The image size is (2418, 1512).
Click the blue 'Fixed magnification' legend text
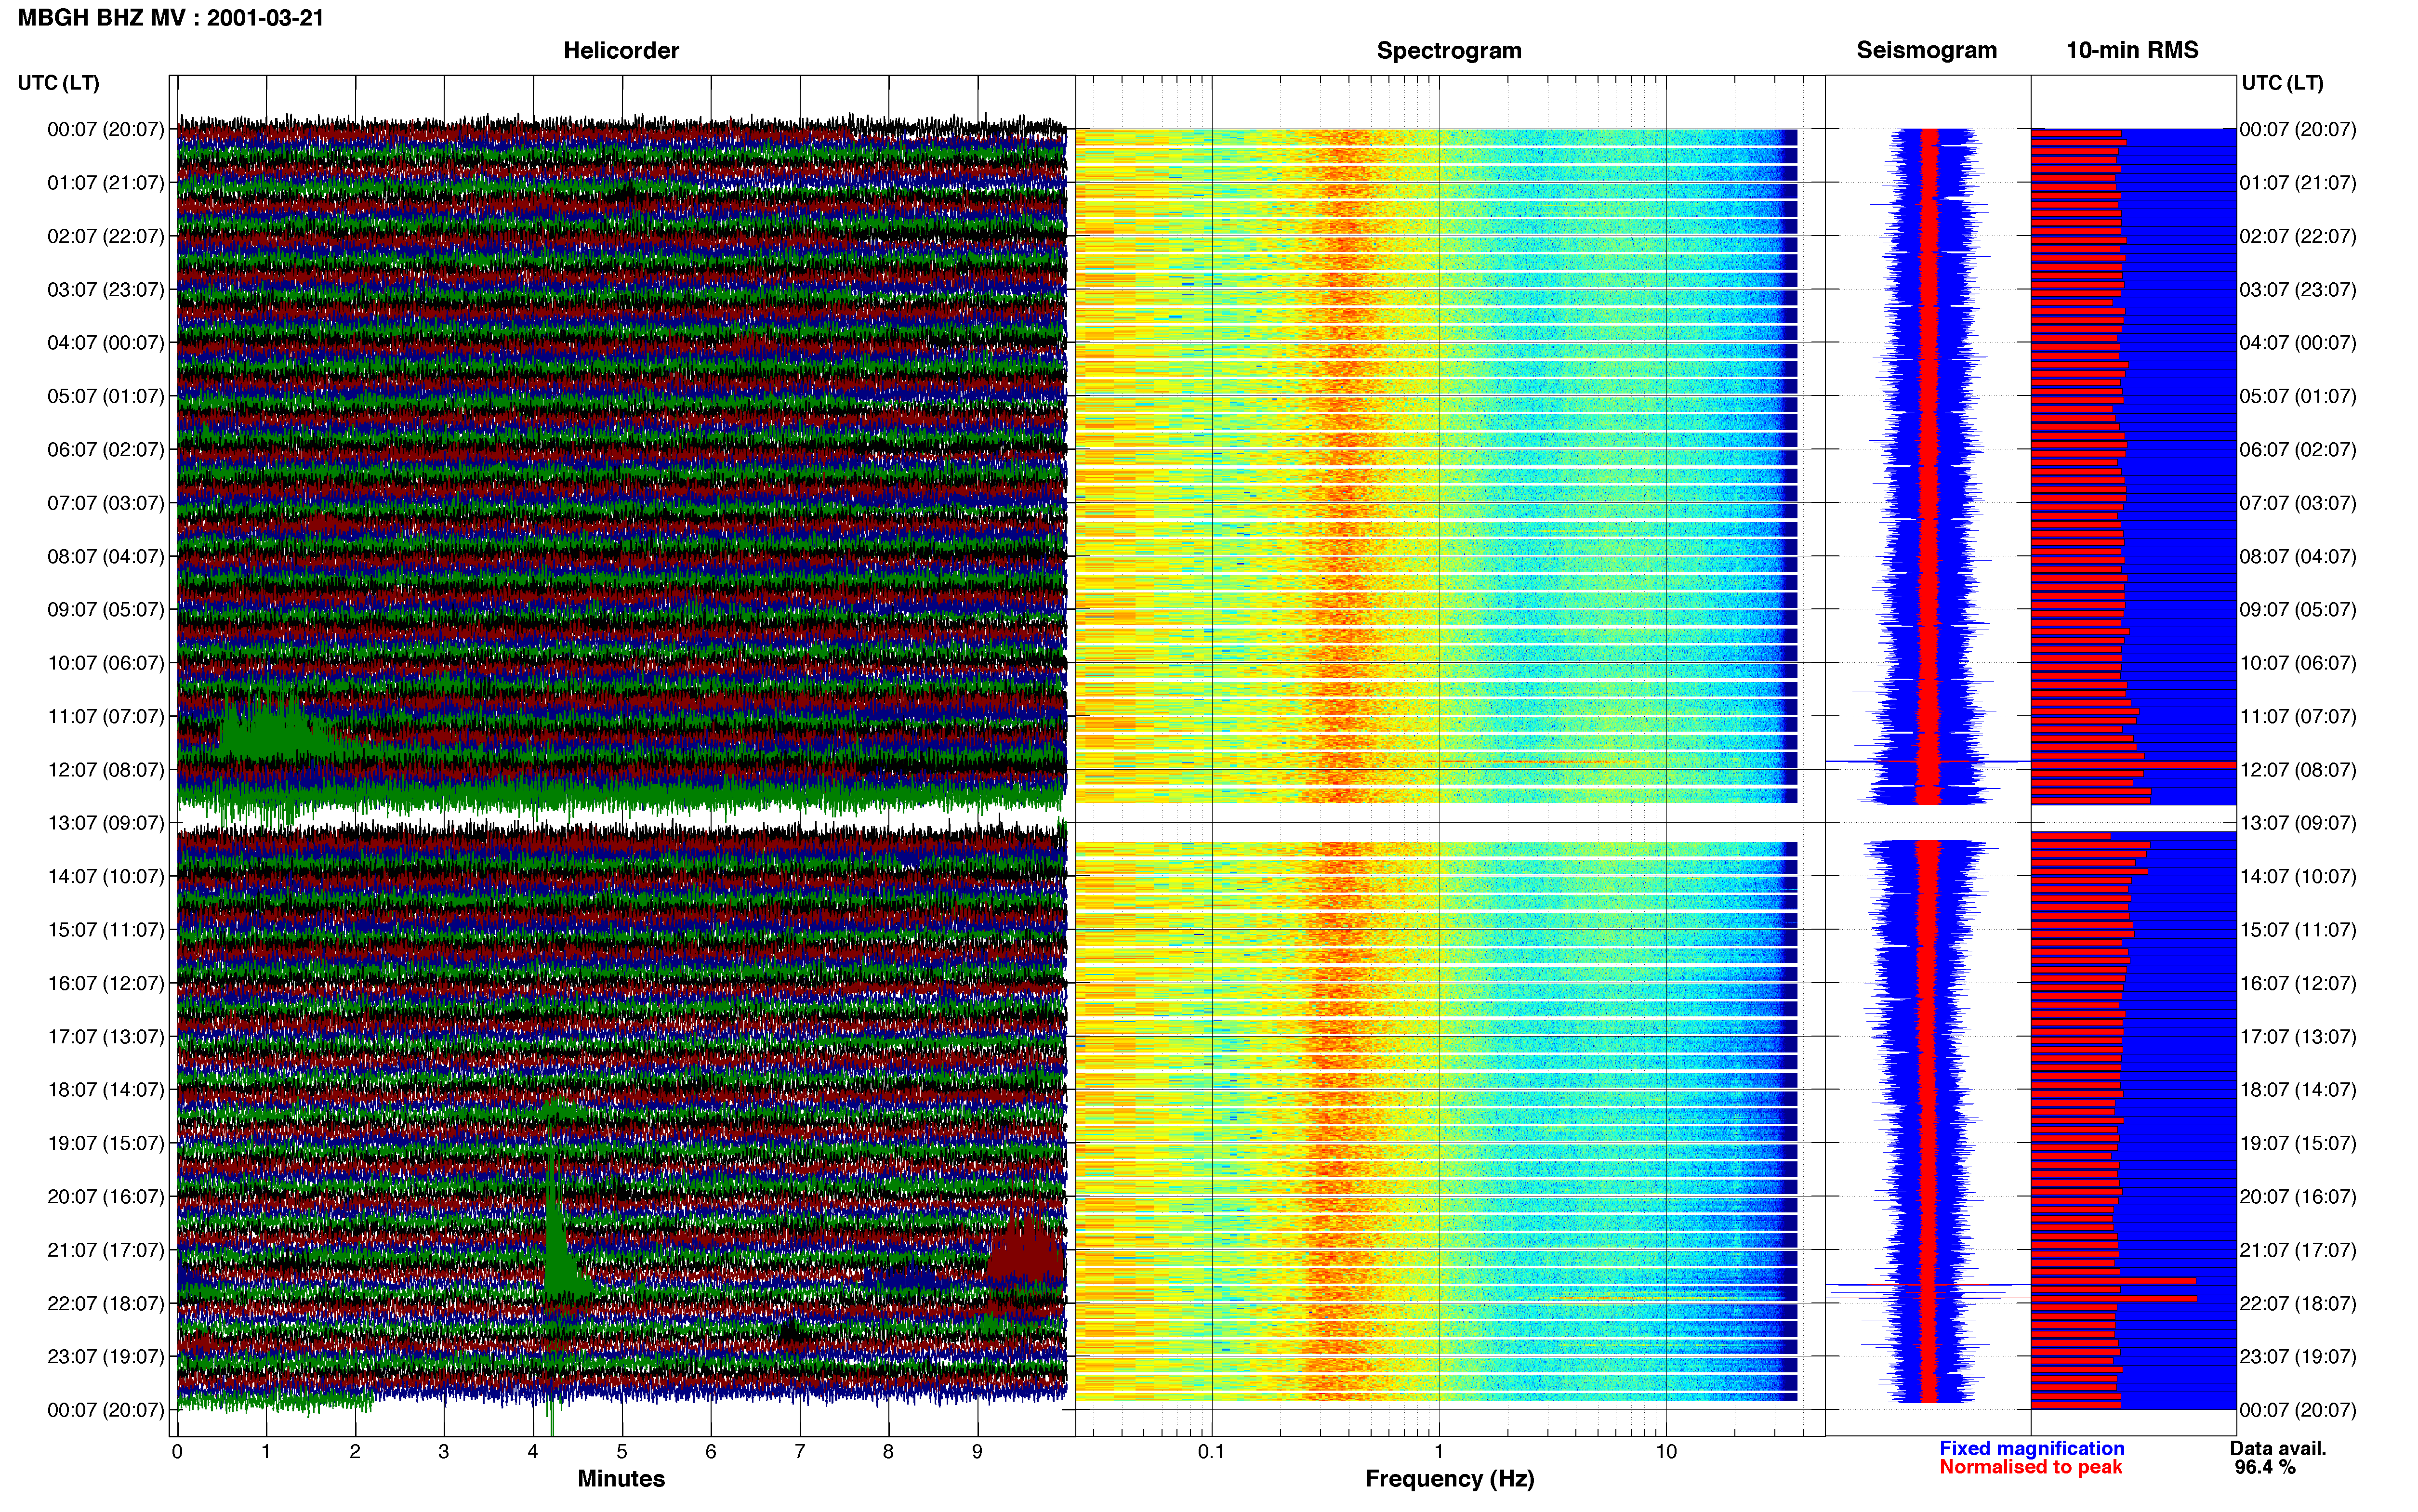click(2031, 1448)
